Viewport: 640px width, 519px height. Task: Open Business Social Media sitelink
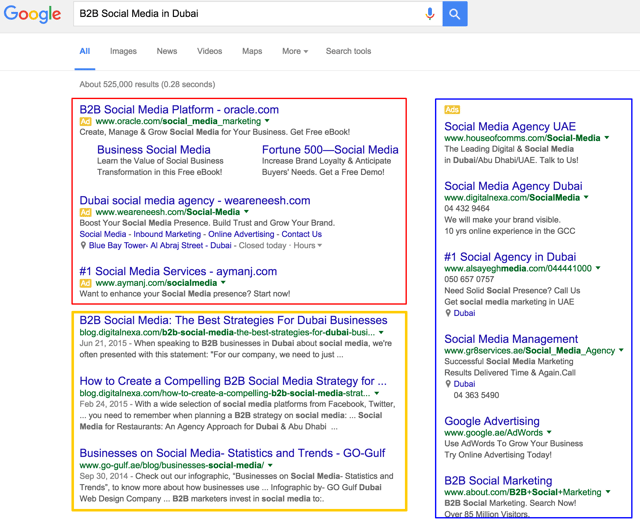point(154,150)
